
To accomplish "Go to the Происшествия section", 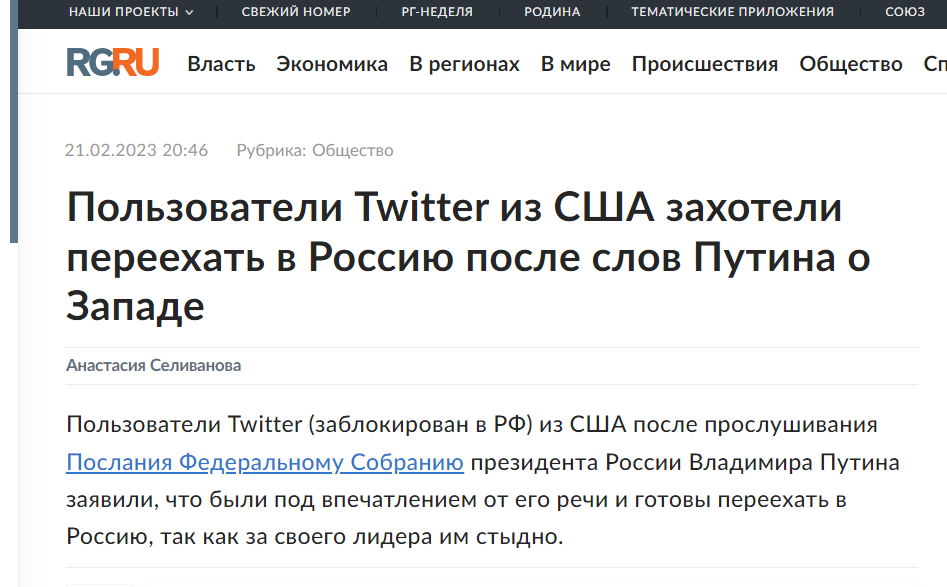I will (705, 64).
